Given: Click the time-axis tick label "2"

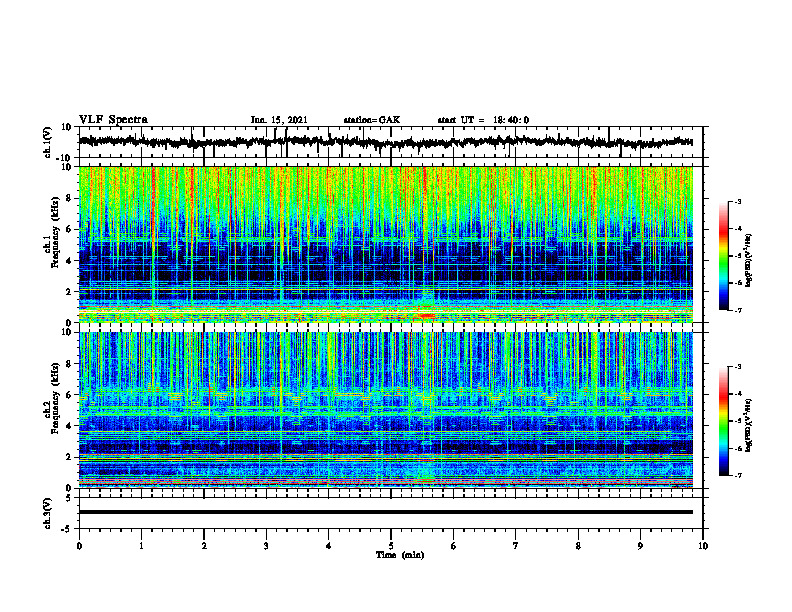Looking at the screenshot, I should 204,546.
